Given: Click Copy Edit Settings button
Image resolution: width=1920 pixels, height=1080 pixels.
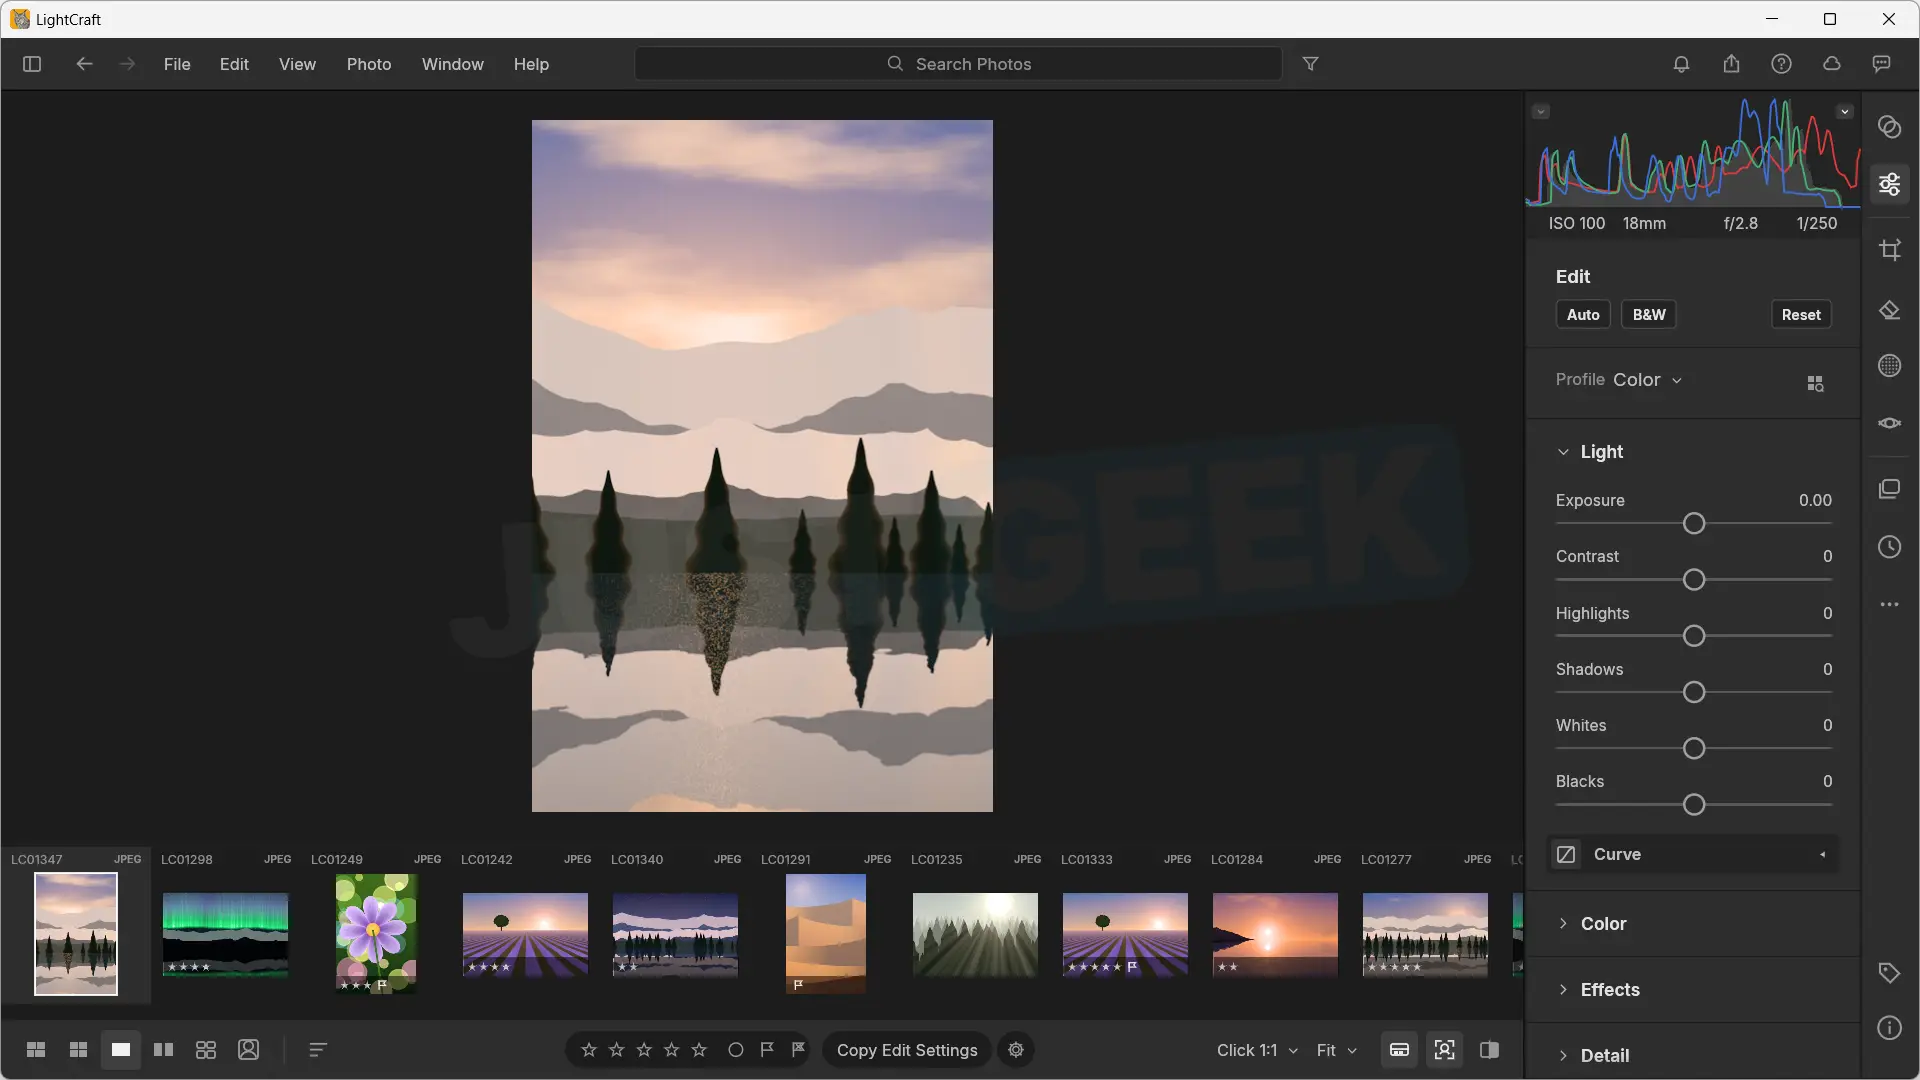Looking at the screenshot, I should 907,1050.
